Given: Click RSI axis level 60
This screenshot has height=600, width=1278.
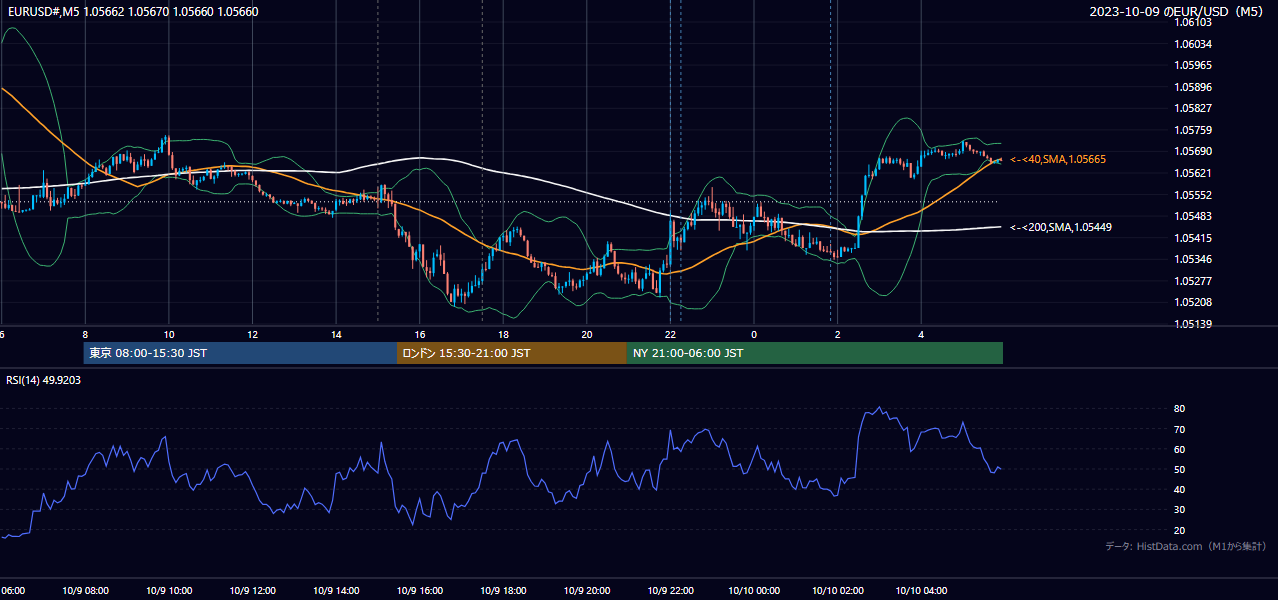Looking at the screenshot, I should 1180,449.
